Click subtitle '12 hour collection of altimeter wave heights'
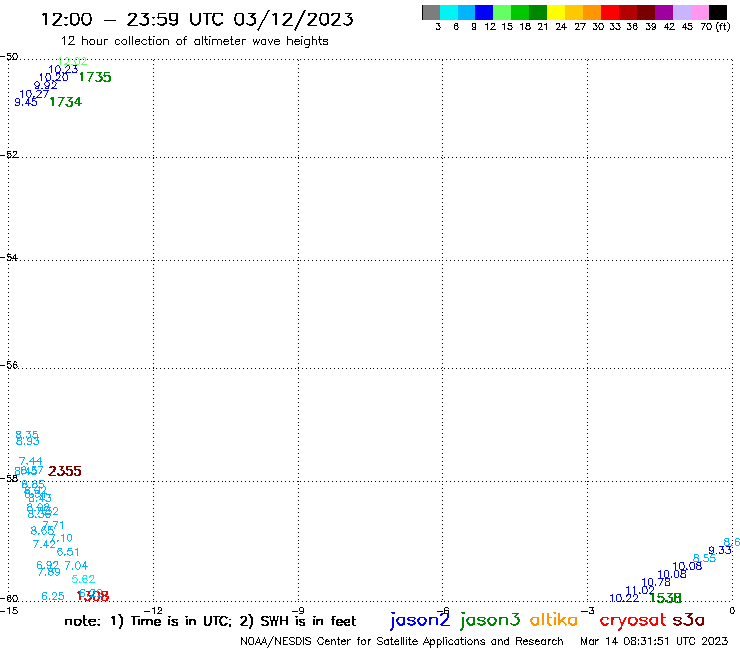740x650 pixels. pos(194,41)
